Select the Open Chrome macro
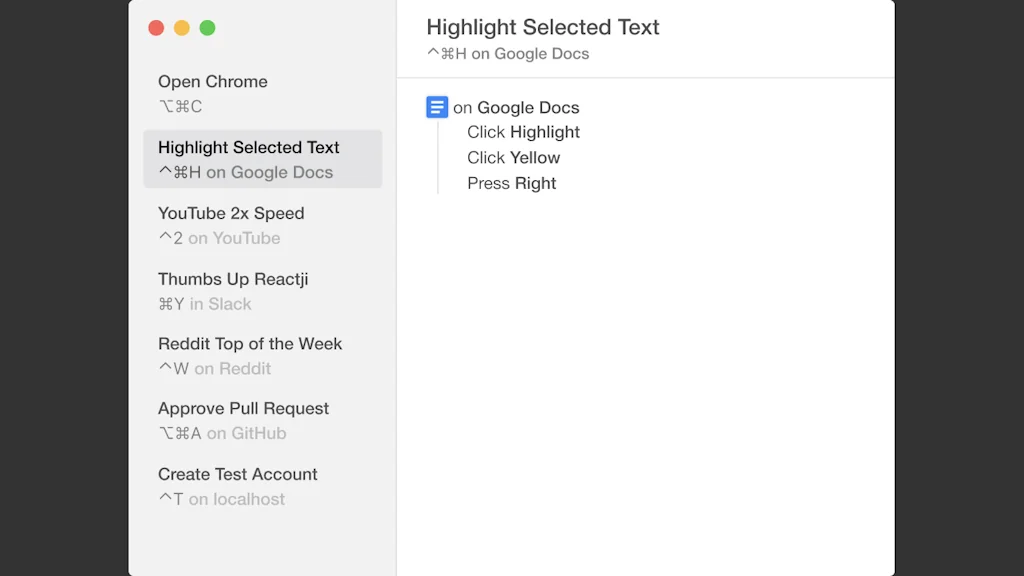The width and height of the screenshot is (1024, 576). (213, 82)
